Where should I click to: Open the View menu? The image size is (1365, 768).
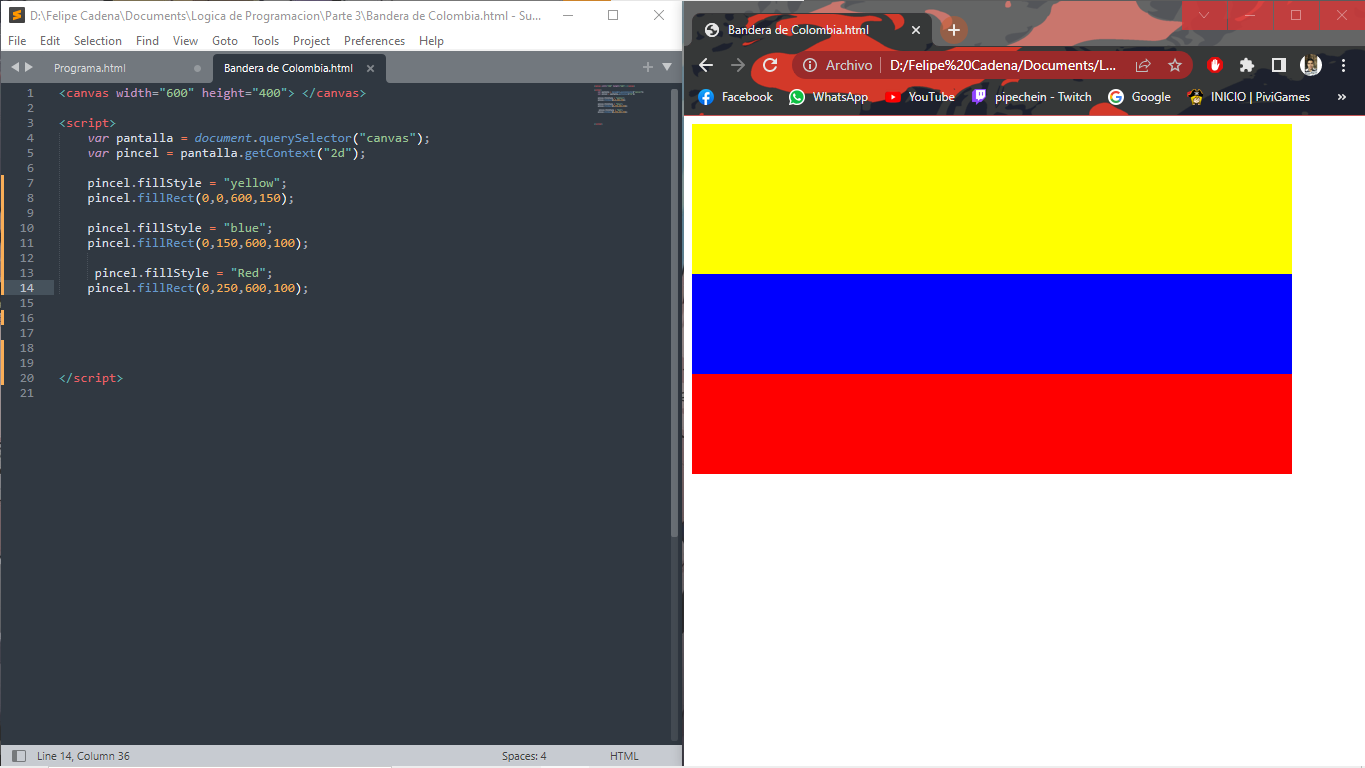tap(185, 41)
